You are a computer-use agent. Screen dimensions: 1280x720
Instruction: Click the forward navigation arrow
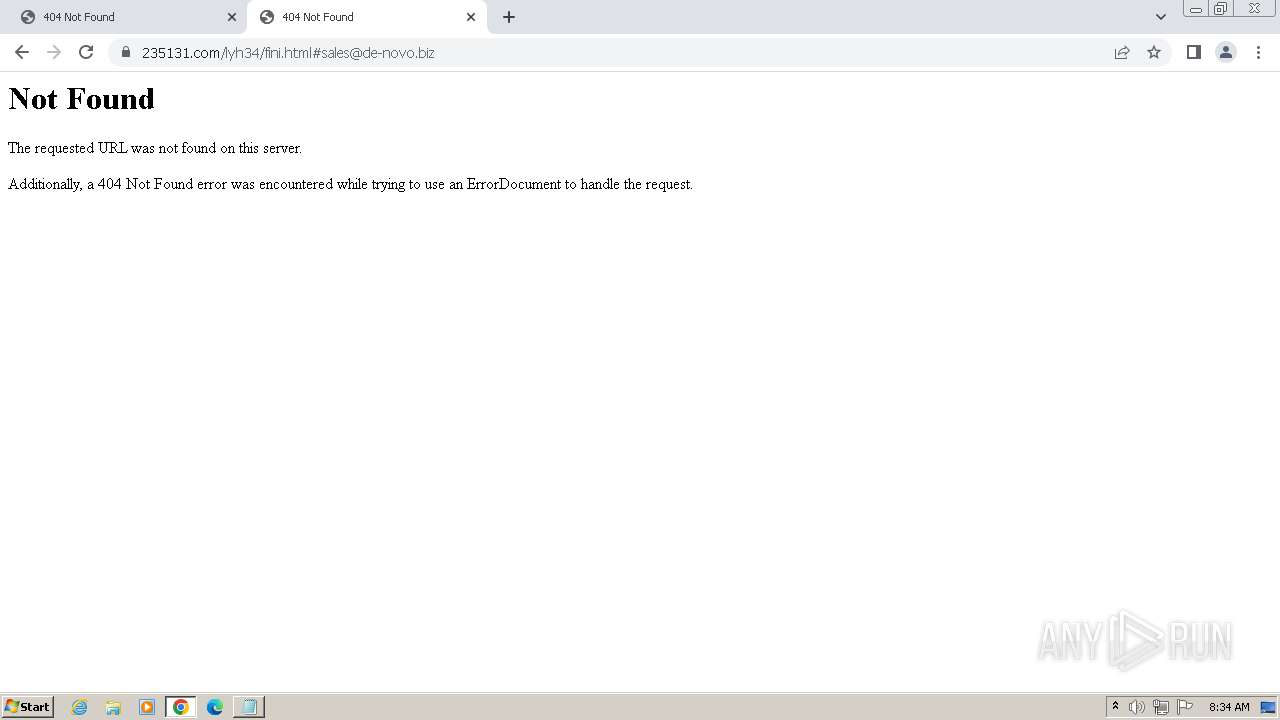[54, 52]
